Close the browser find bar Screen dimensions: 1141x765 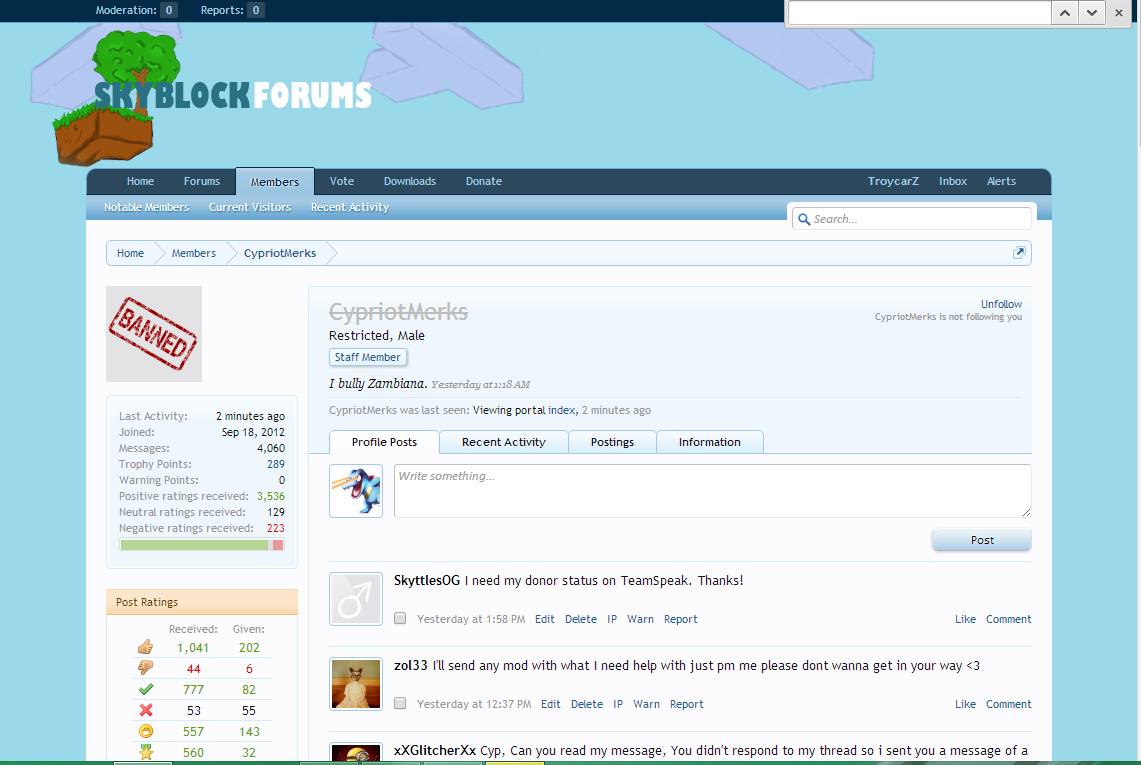pos(1119,12)
